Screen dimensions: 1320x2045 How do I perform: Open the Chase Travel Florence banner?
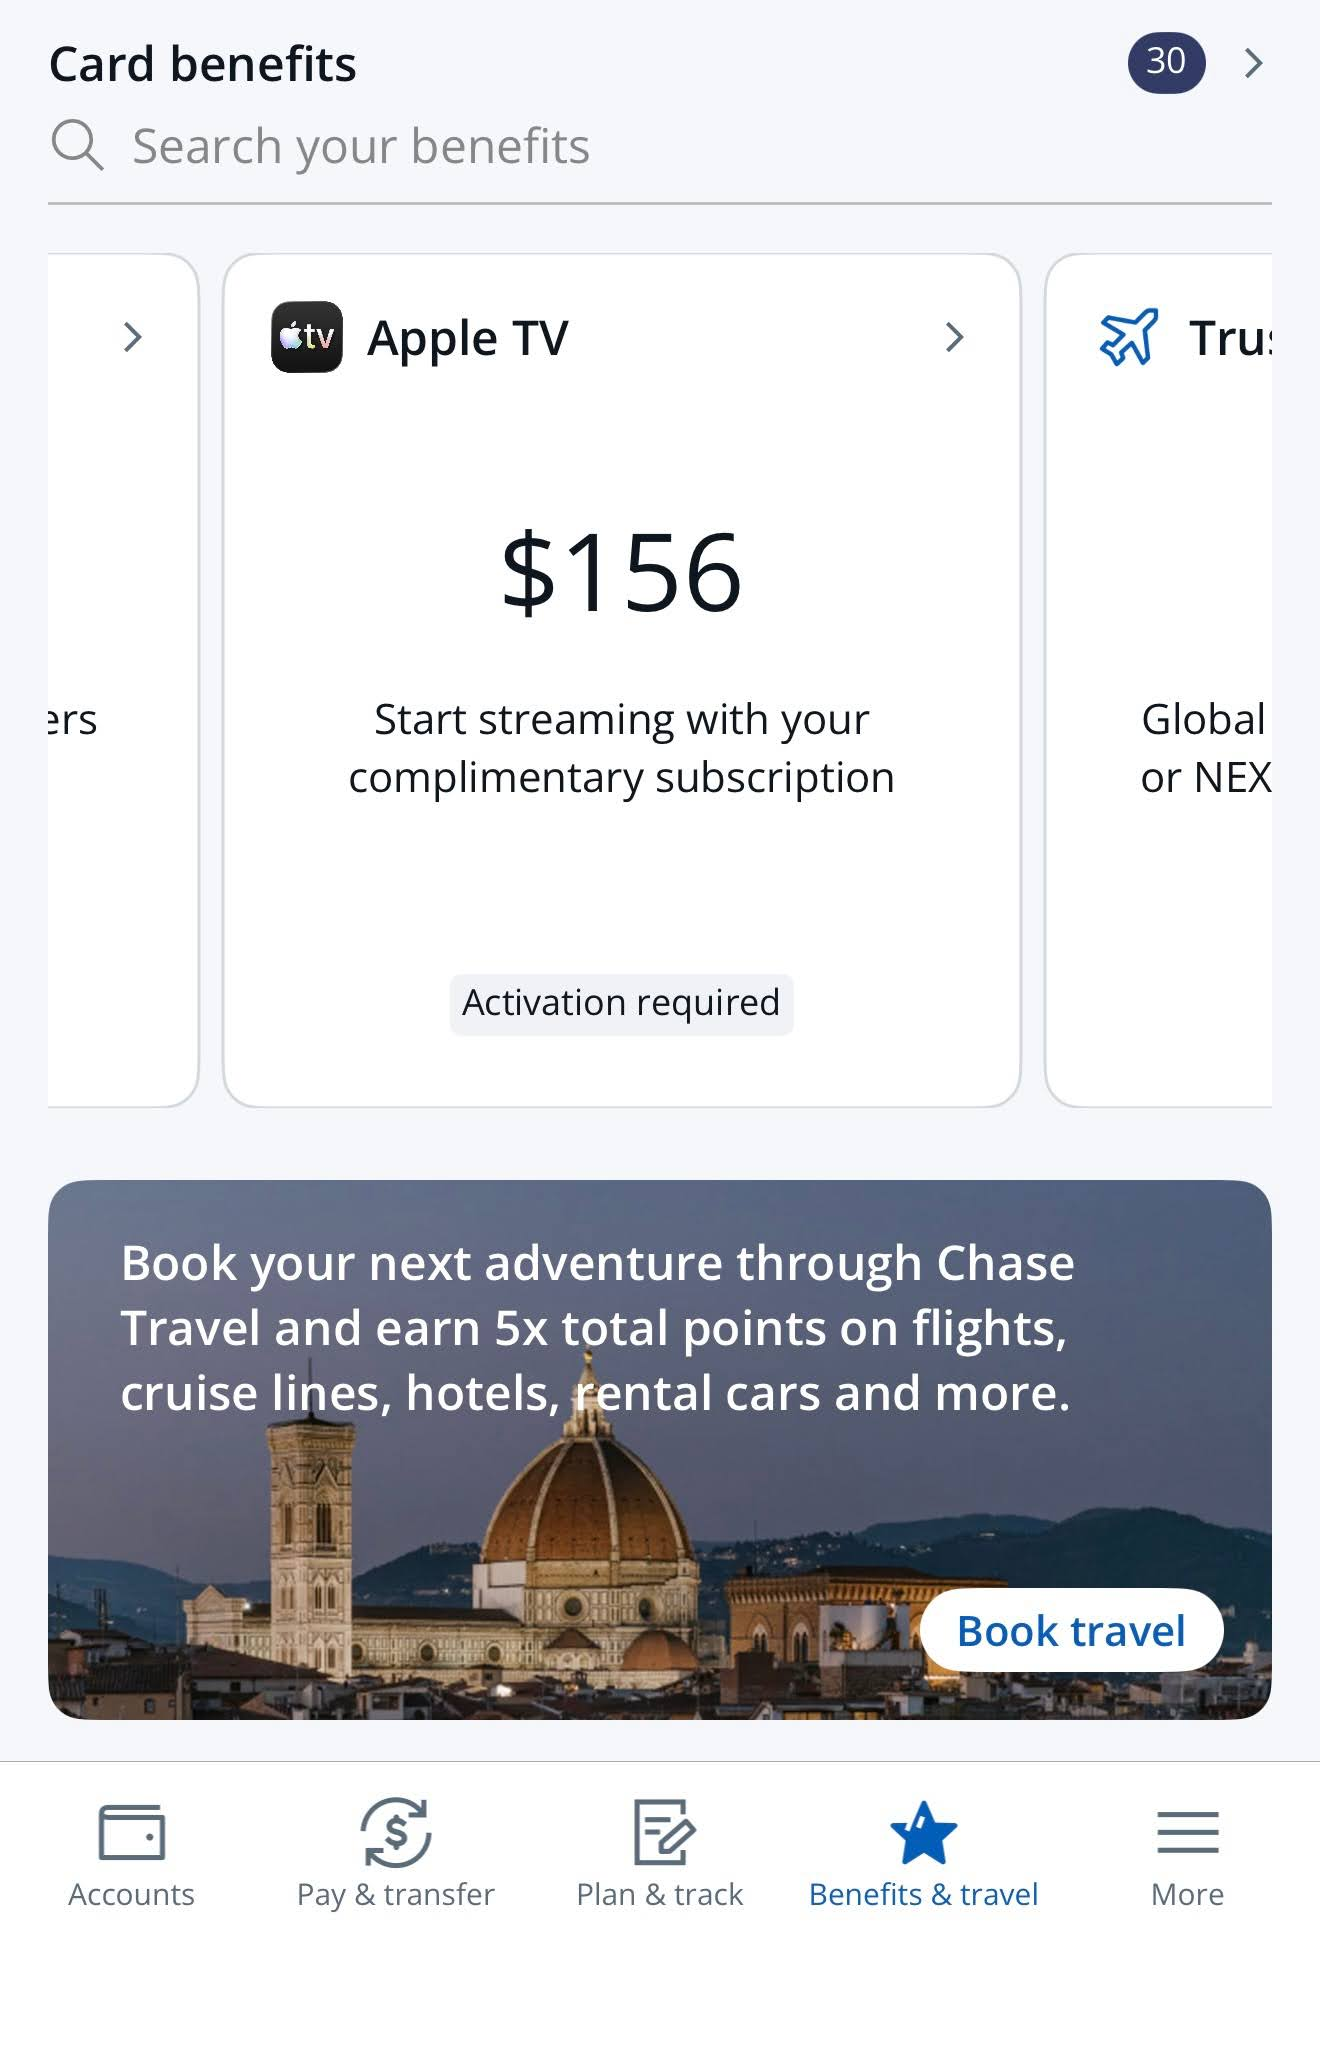[660, 1450]
